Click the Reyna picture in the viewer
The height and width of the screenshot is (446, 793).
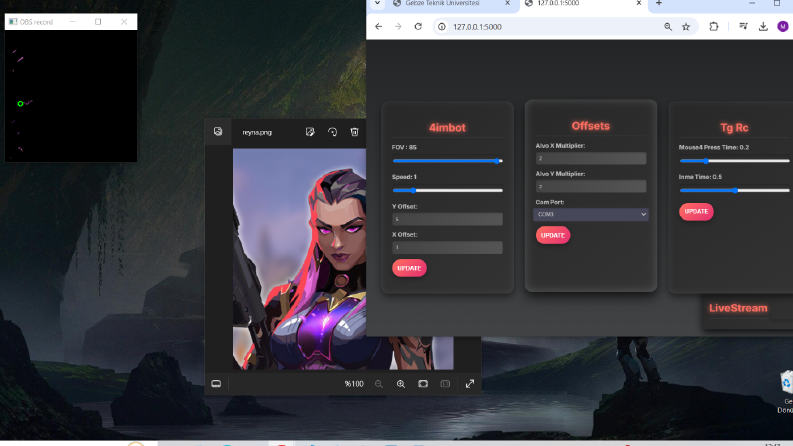coord(299,259)
